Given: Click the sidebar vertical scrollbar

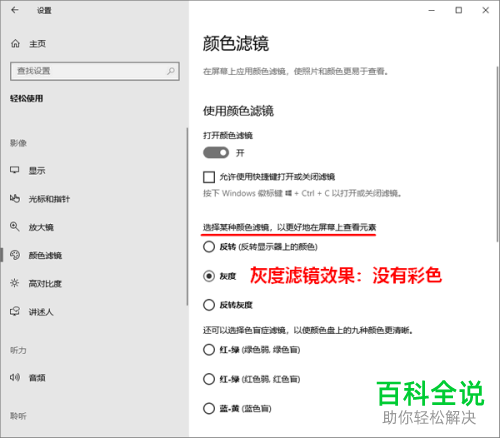Looking at the screenshot, I should [x=187, y=217].
